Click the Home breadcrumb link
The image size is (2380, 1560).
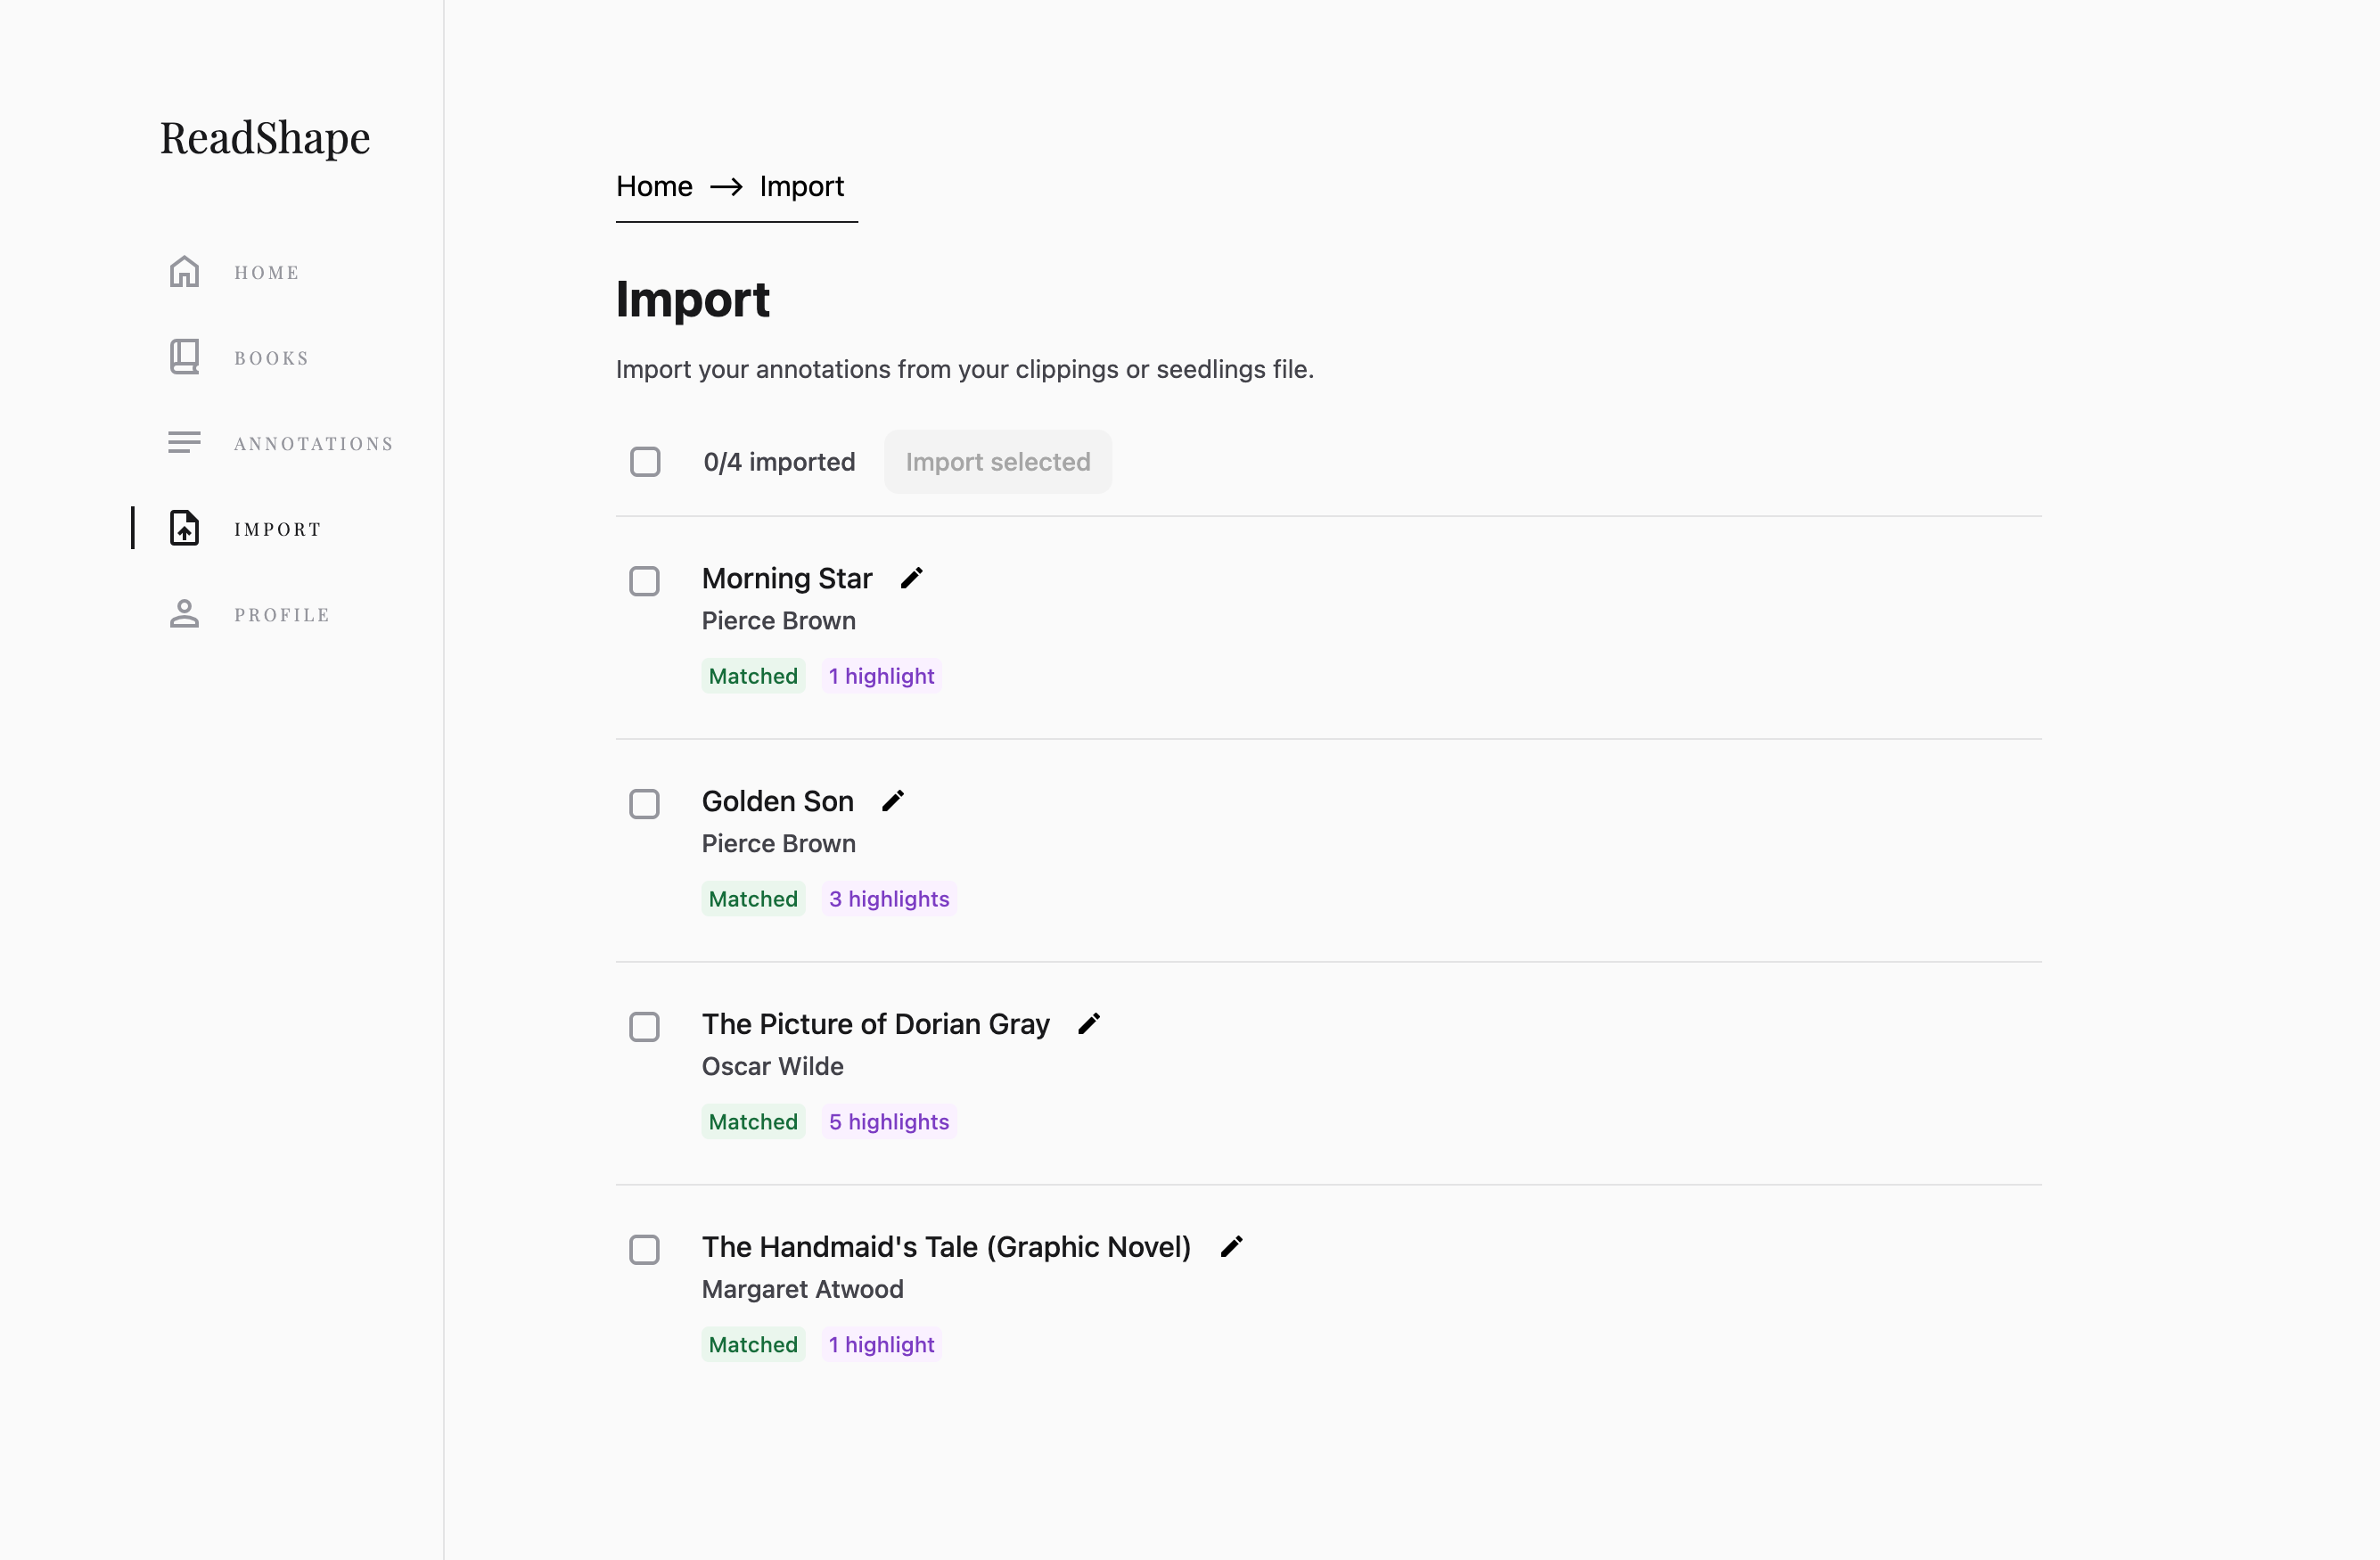tap(654, 187)
